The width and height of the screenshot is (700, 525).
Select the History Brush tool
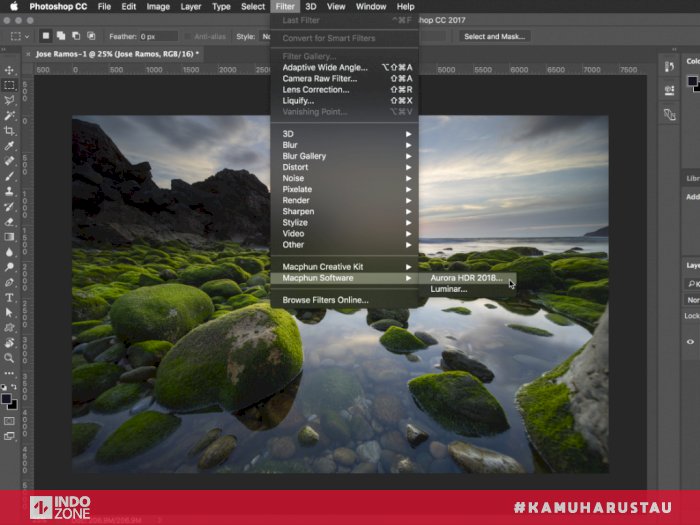(9, 207)
